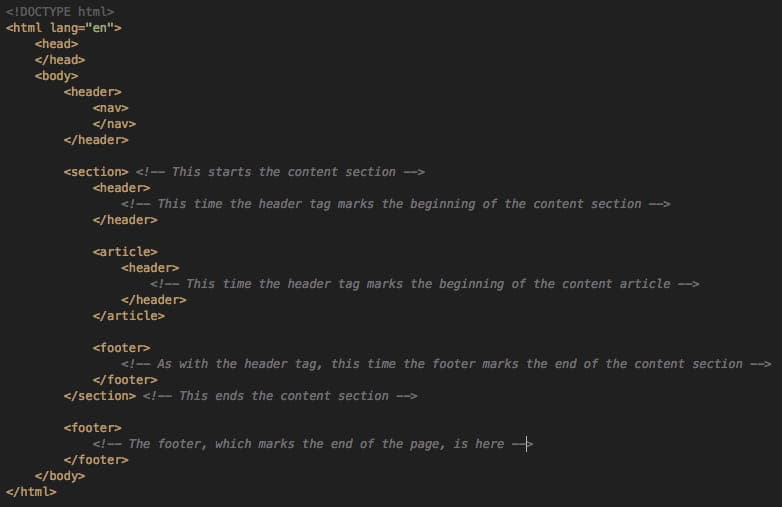
Task: Click the closing html tag
Action: 31,492
